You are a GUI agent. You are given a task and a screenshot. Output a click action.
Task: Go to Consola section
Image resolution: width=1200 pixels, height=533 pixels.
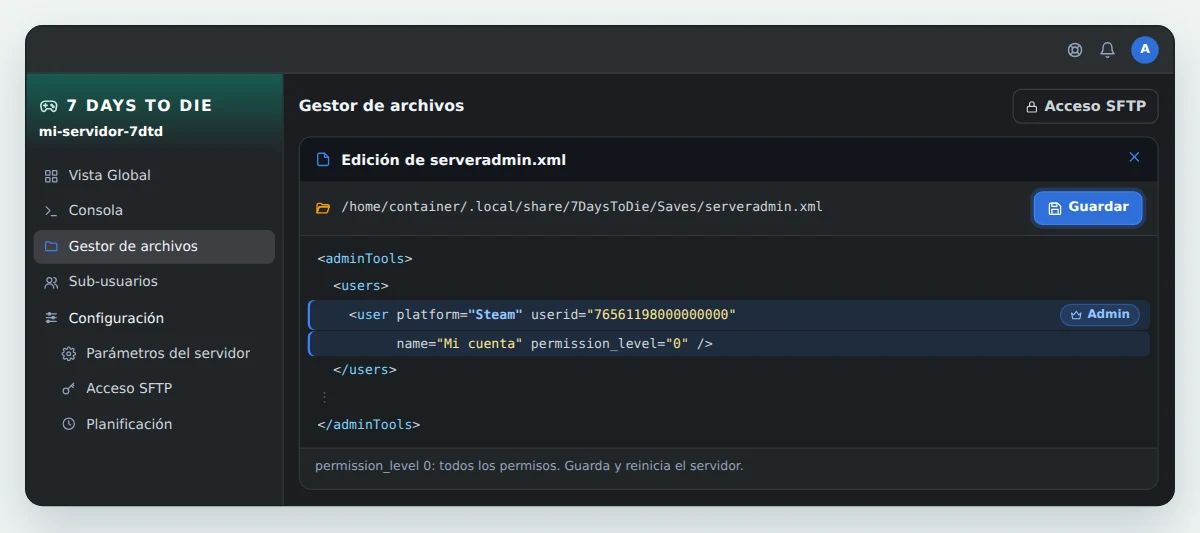154,211
